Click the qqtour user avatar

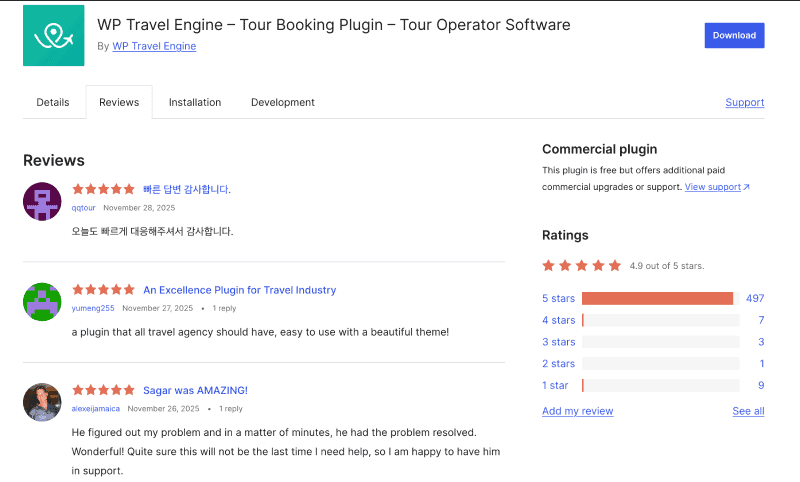(x=42, y=201)
